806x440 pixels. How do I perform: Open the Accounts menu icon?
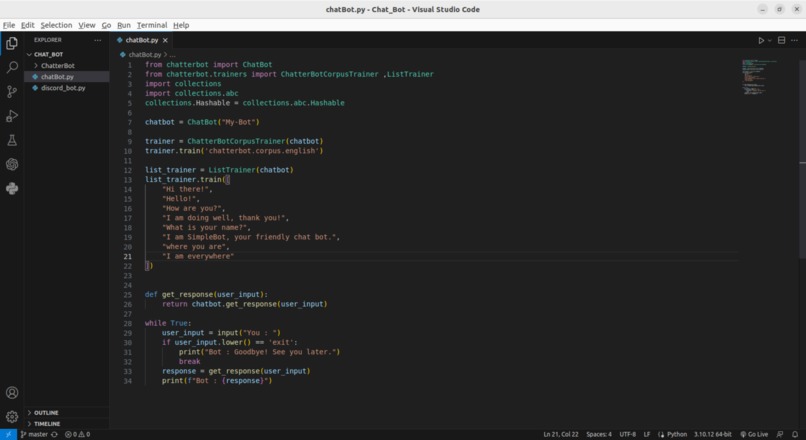click(12, 393)
